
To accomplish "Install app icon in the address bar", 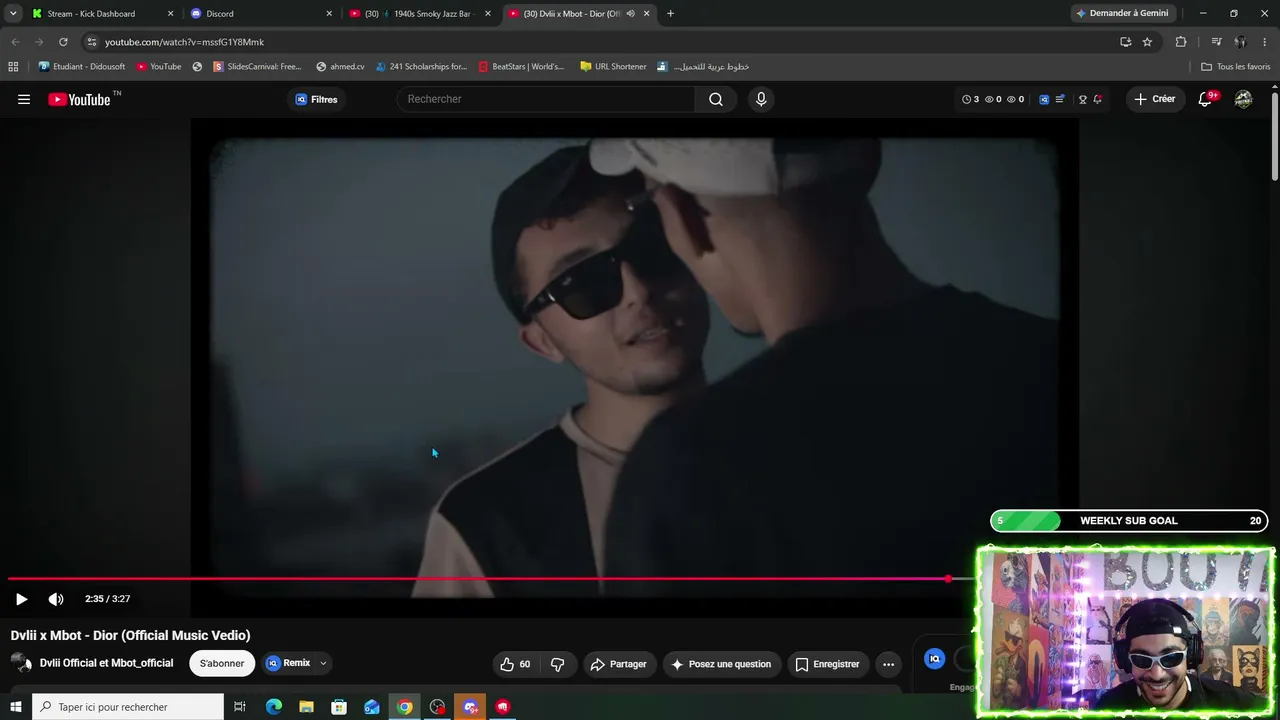I will click(x=1125, y=42).
